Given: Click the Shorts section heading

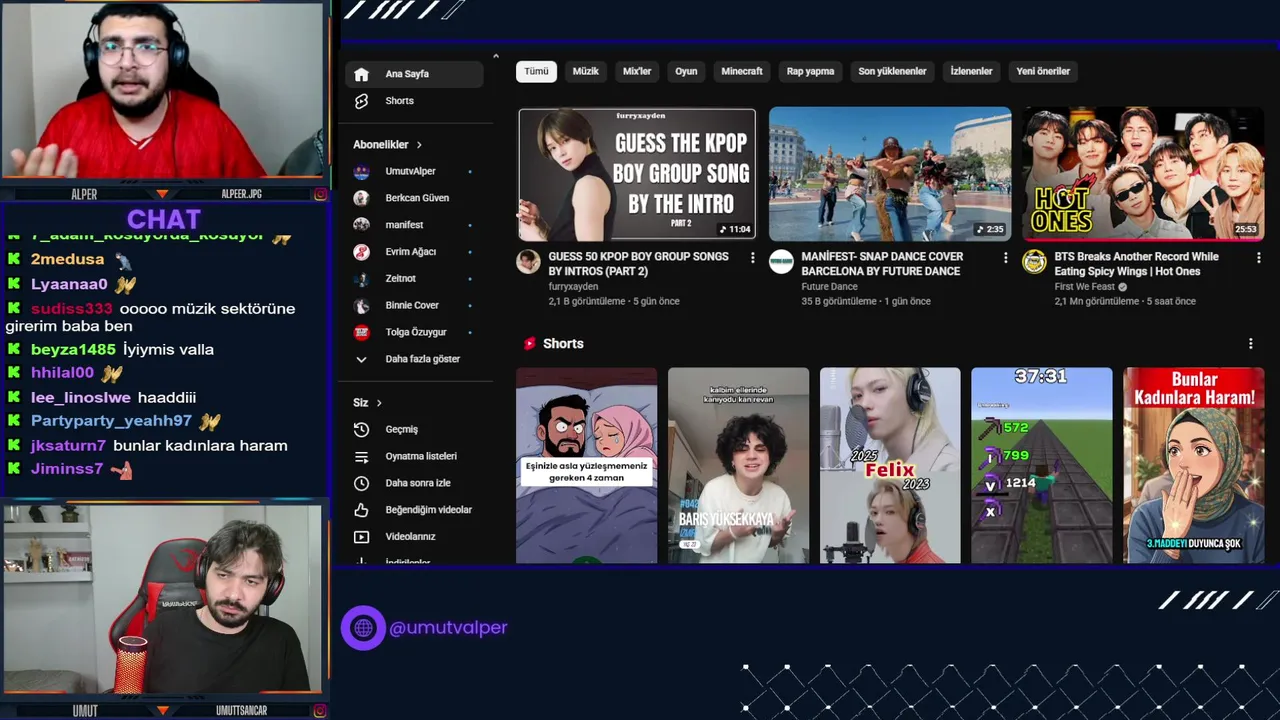Looking at the screenshot, I should click(x=563, y=344).
